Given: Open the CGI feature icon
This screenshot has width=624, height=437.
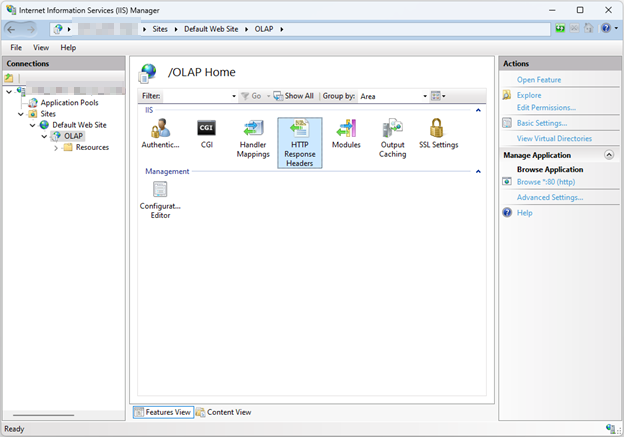Looking at the screenshot, I should pyautogui.click(x=207, y=128).
